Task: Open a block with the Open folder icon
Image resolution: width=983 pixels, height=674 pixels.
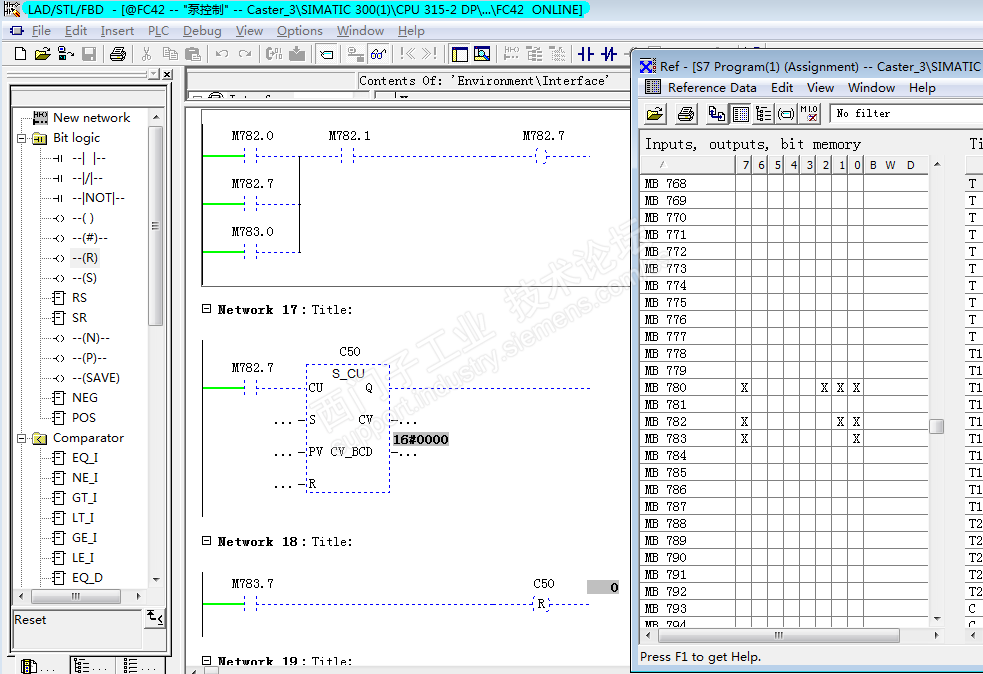Action: pyautogui.click(x=42, y=54)
